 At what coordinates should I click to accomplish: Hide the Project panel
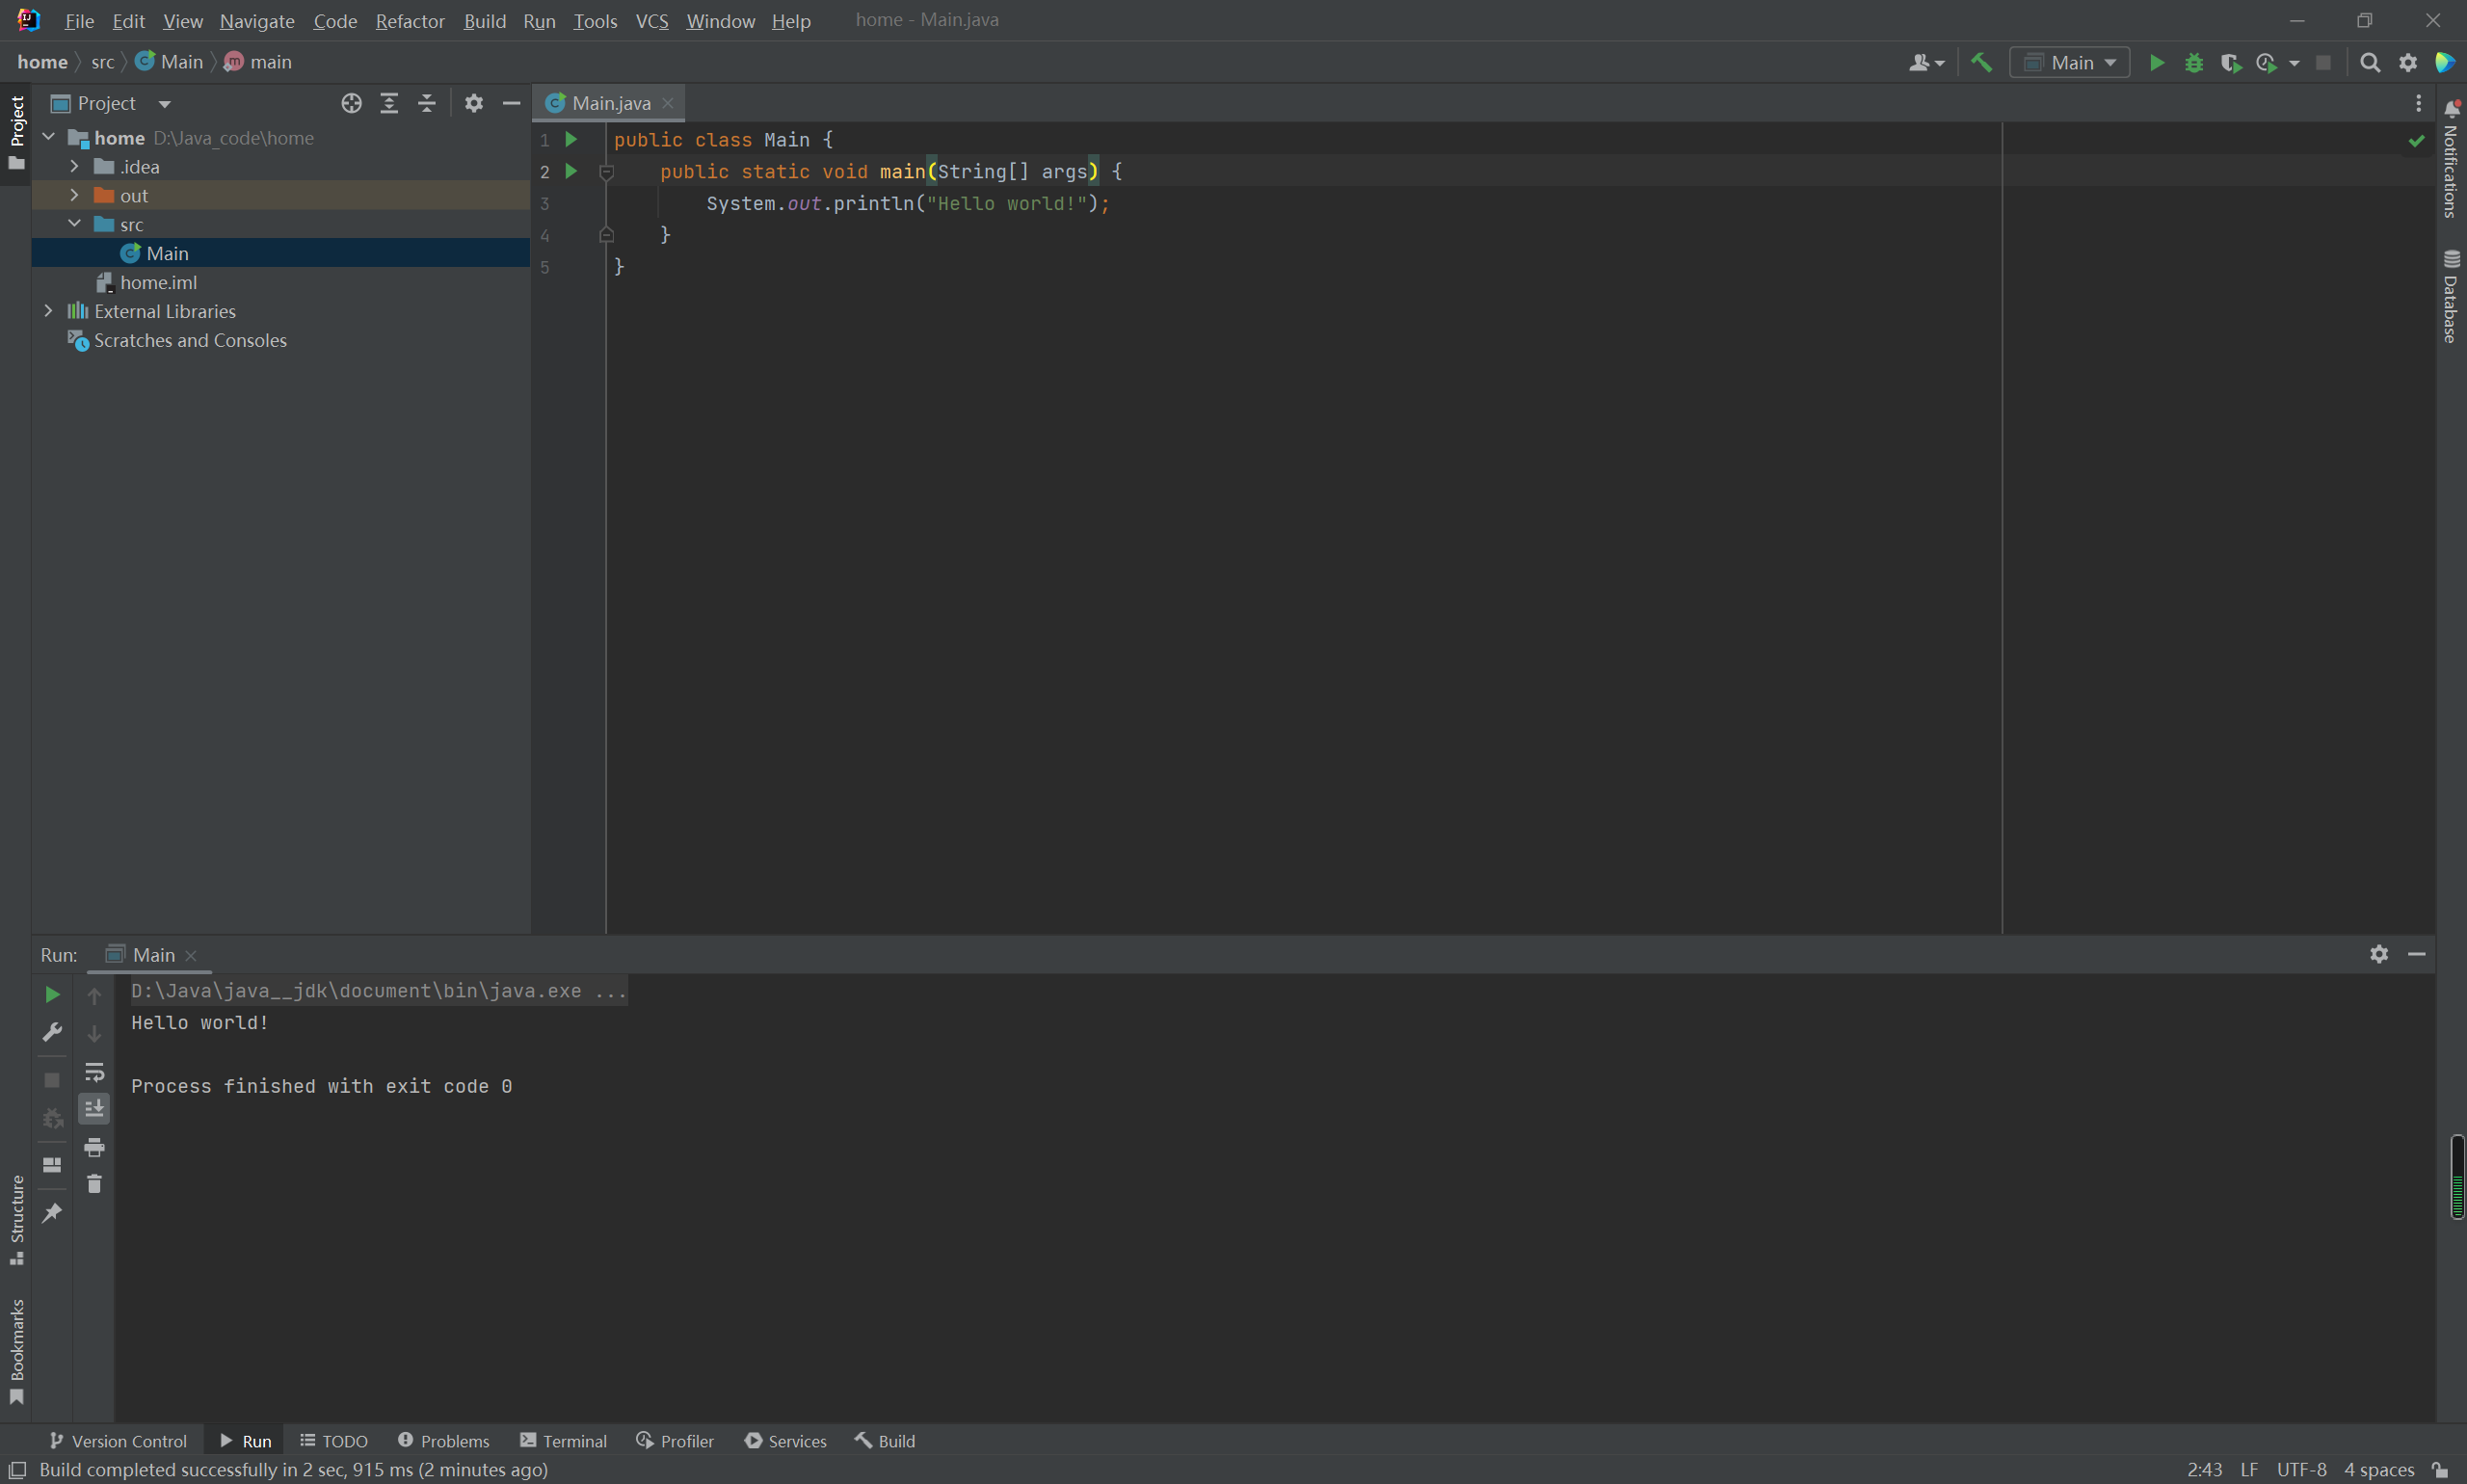[511, 103]
